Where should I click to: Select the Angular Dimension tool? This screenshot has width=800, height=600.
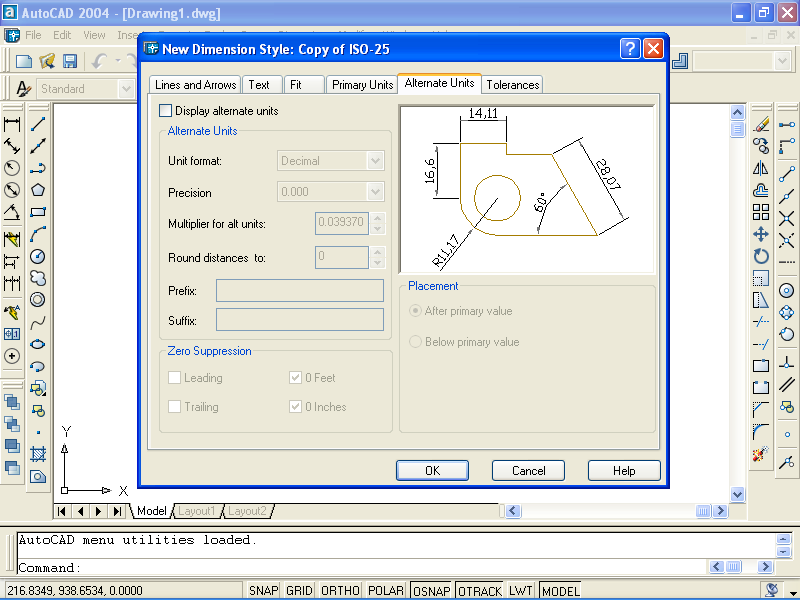pos(12,212)
